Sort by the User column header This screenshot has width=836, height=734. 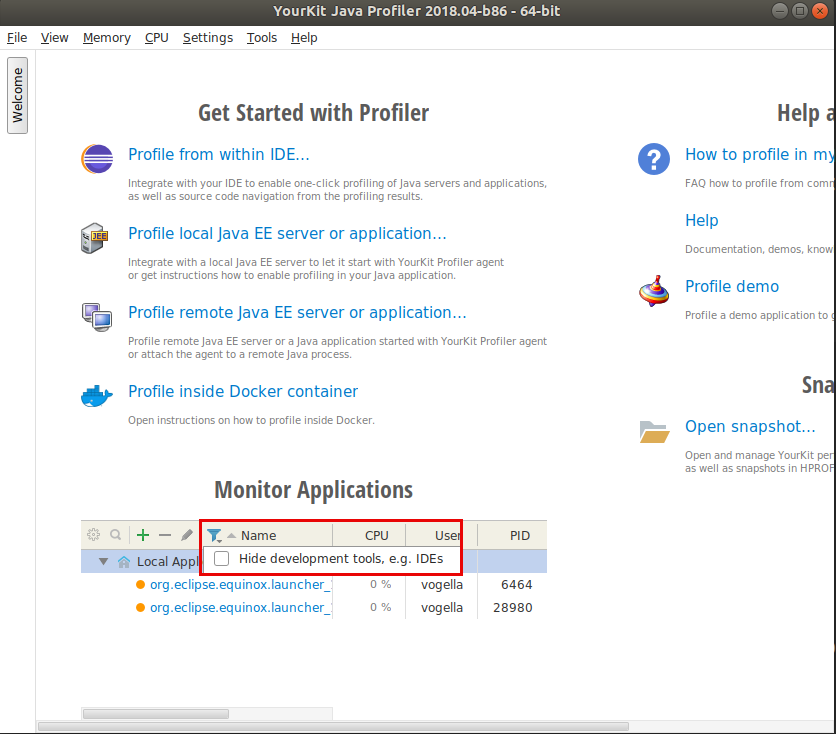point(447,535)
